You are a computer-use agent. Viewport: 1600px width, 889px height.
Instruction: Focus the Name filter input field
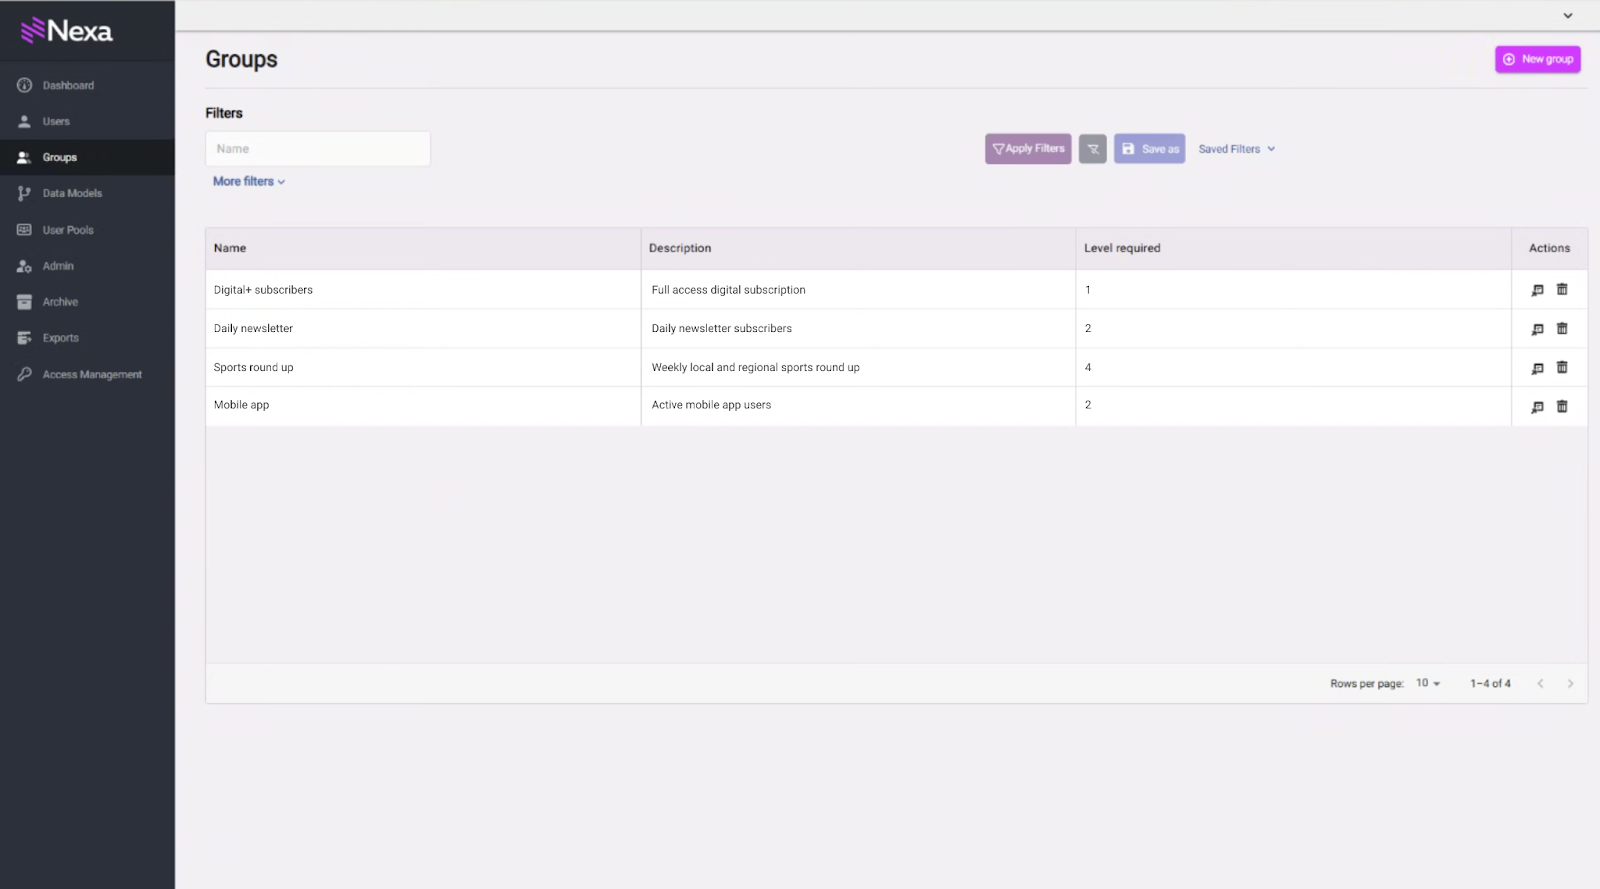(317, 149)
